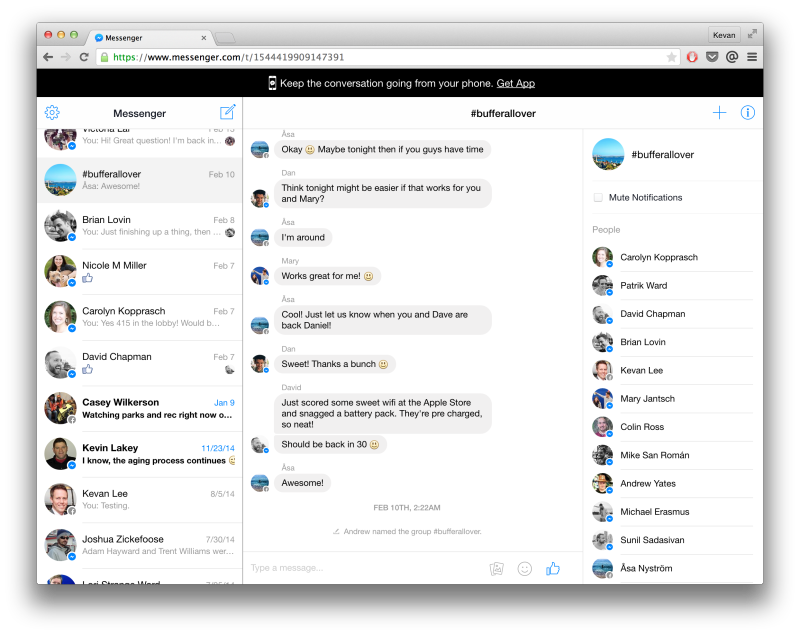Viewport: 800px width, 635px height.
Task: Add people using the plus icon
Action: point(719,112)
